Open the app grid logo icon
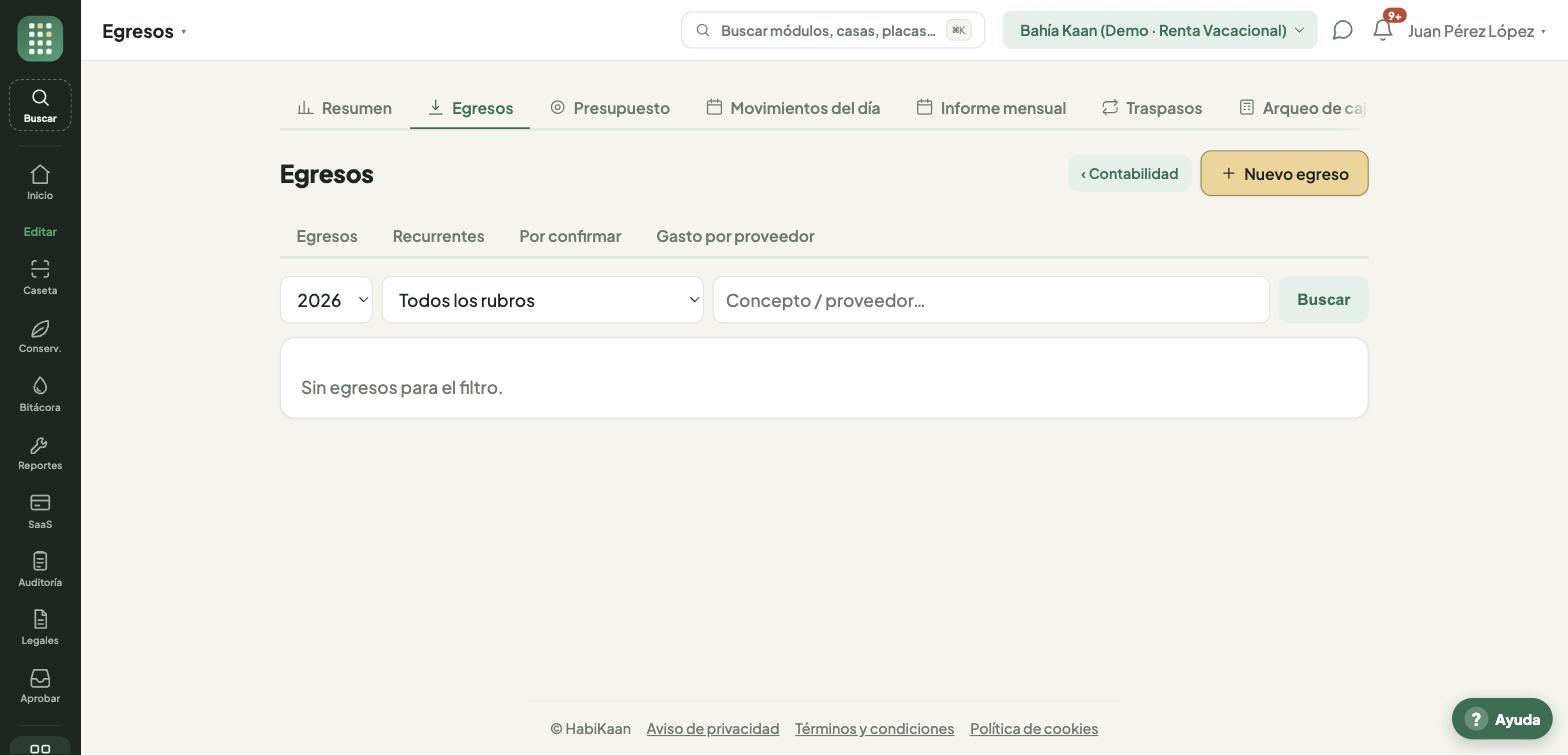This screenshot has height=755, width=1568. 40,39
